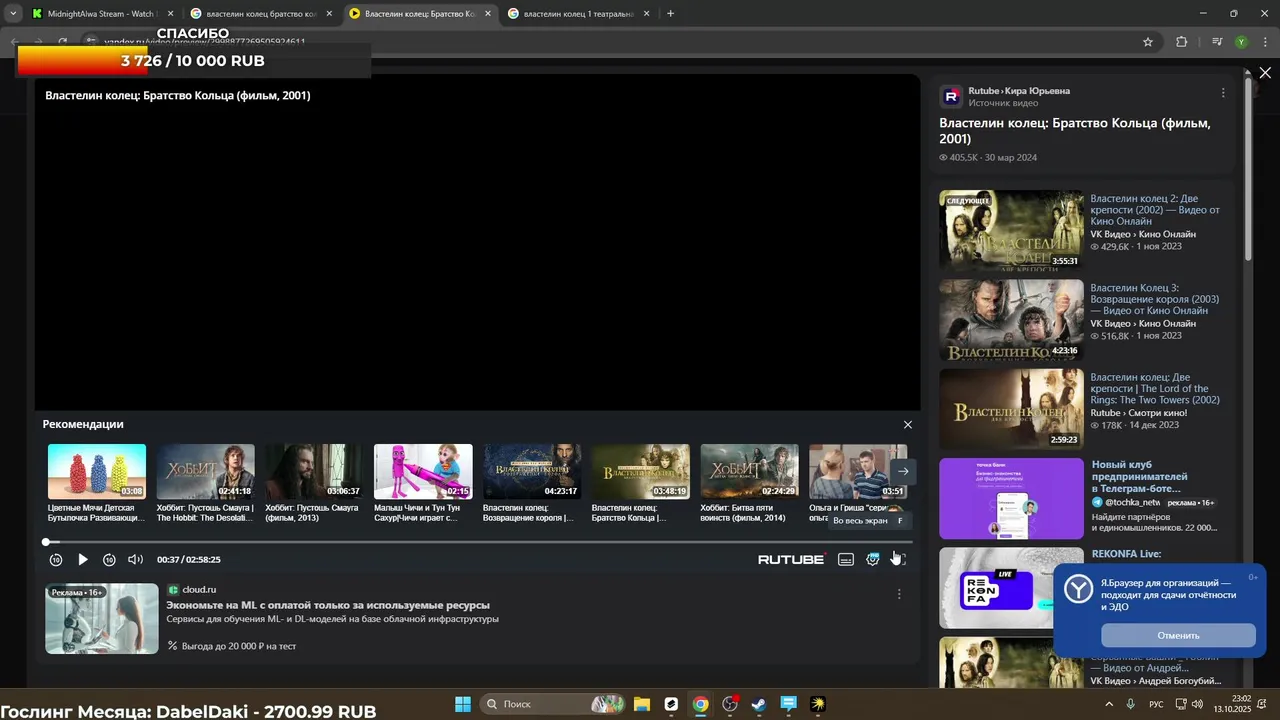Close the Рекомендации panel
The width and height of the screenshot is (1280, 720).
coord(908,425)
